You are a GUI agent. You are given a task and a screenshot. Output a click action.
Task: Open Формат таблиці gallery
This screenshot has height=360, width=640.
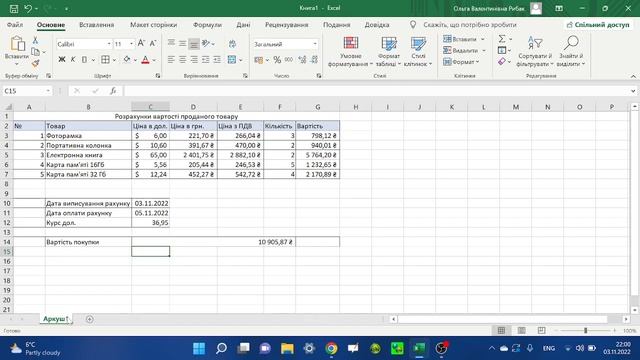click(x=389, y=51)
